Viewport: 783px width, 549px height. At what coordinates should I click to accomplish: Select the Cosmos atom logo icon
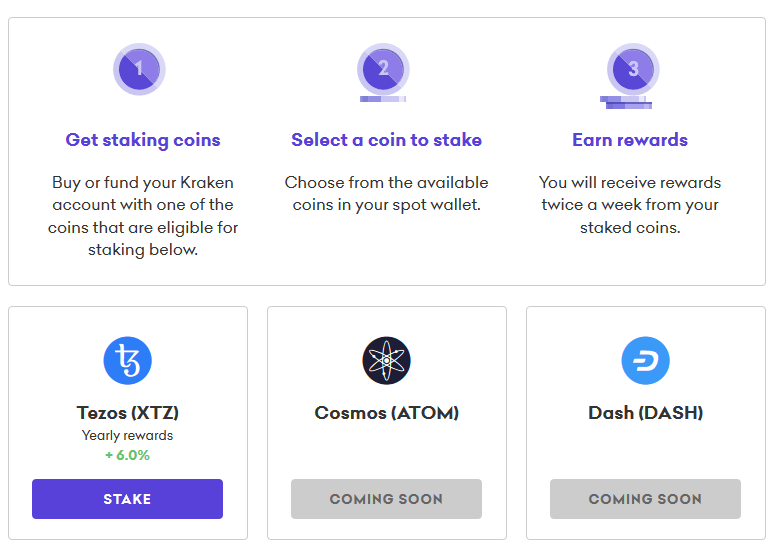(x=387, y=361)
